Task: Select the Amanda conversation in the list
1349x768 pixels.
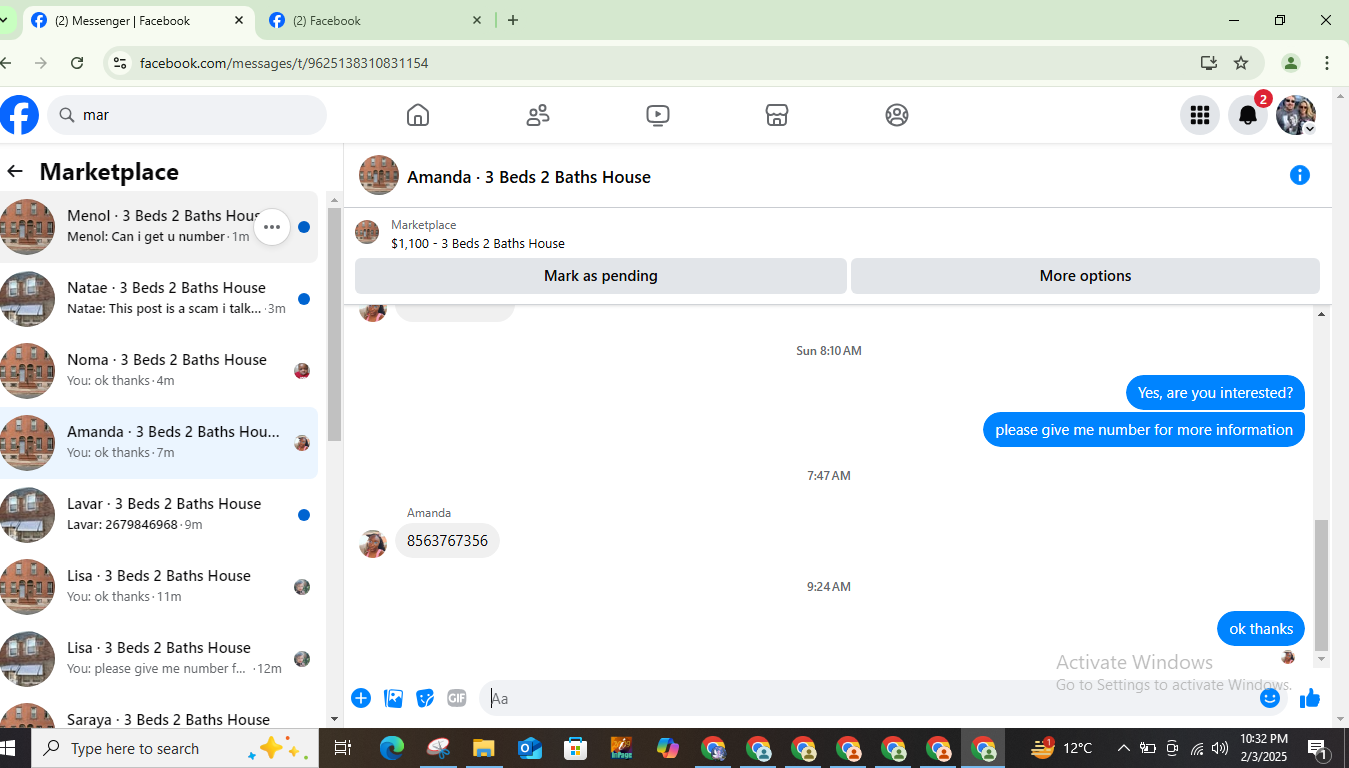Action: tap(159, 443)
